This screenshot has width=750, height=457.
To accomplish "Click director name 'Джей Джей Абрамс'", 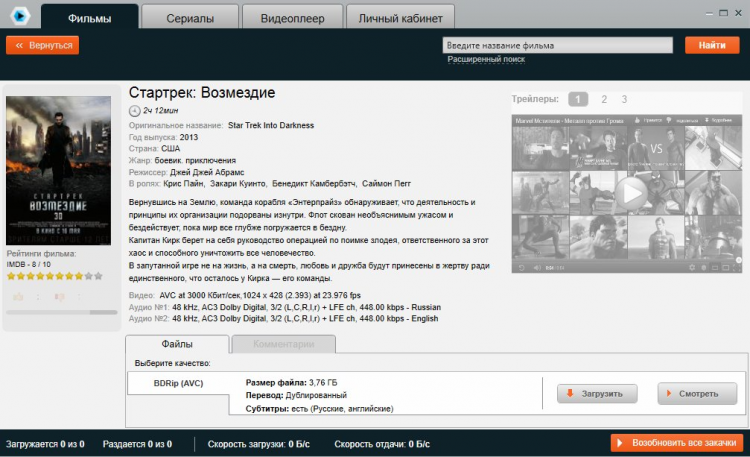I will [x=207, y=172].
